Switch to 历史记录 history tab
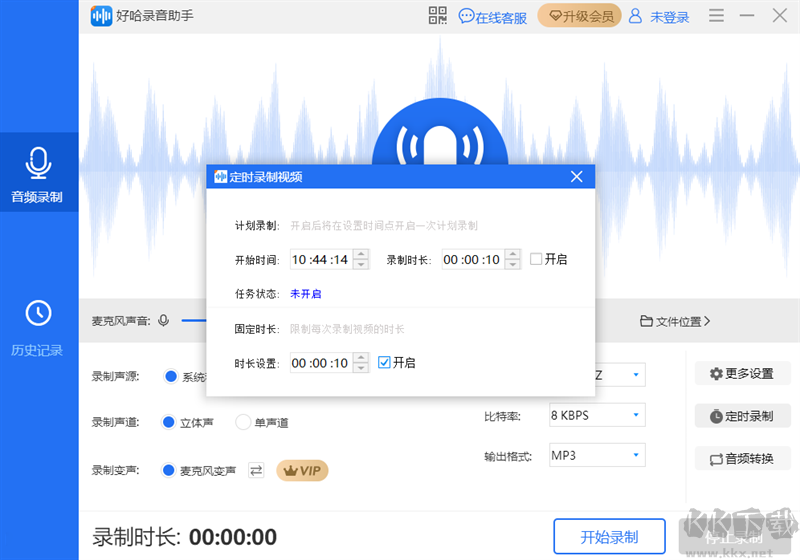 click(39, 328)
